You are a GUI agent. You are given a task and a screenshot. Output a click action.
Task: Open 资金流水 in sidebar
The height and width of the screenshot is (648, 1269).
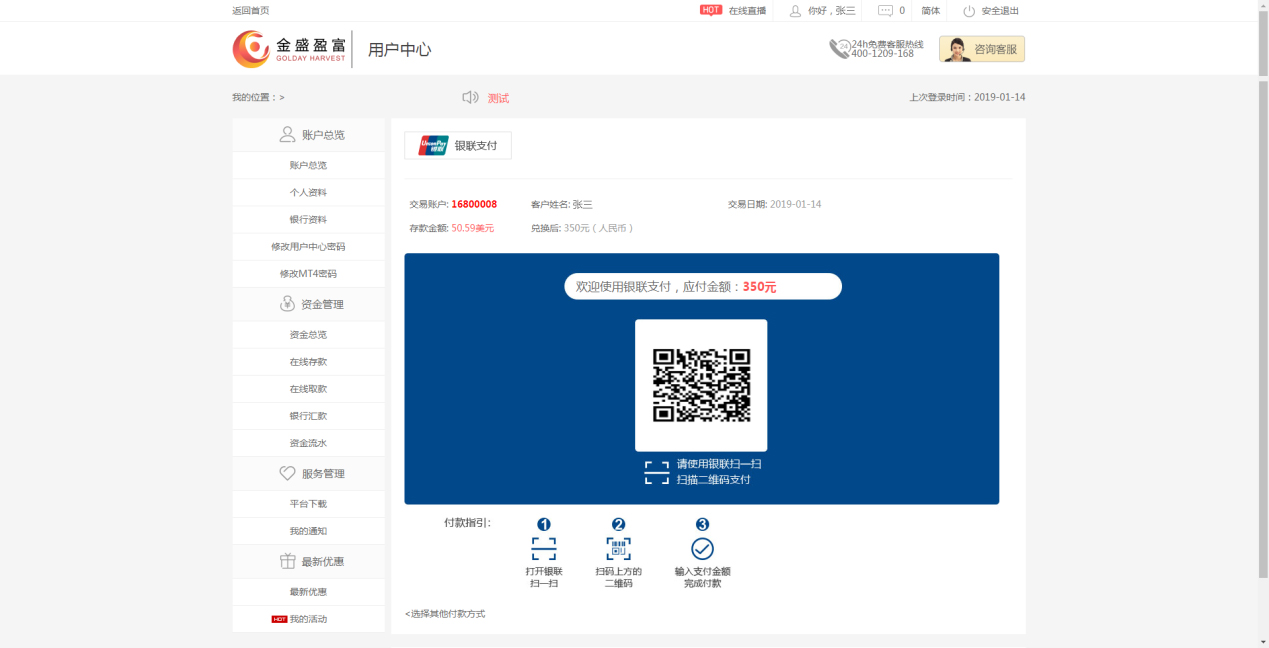click(308, 443)
